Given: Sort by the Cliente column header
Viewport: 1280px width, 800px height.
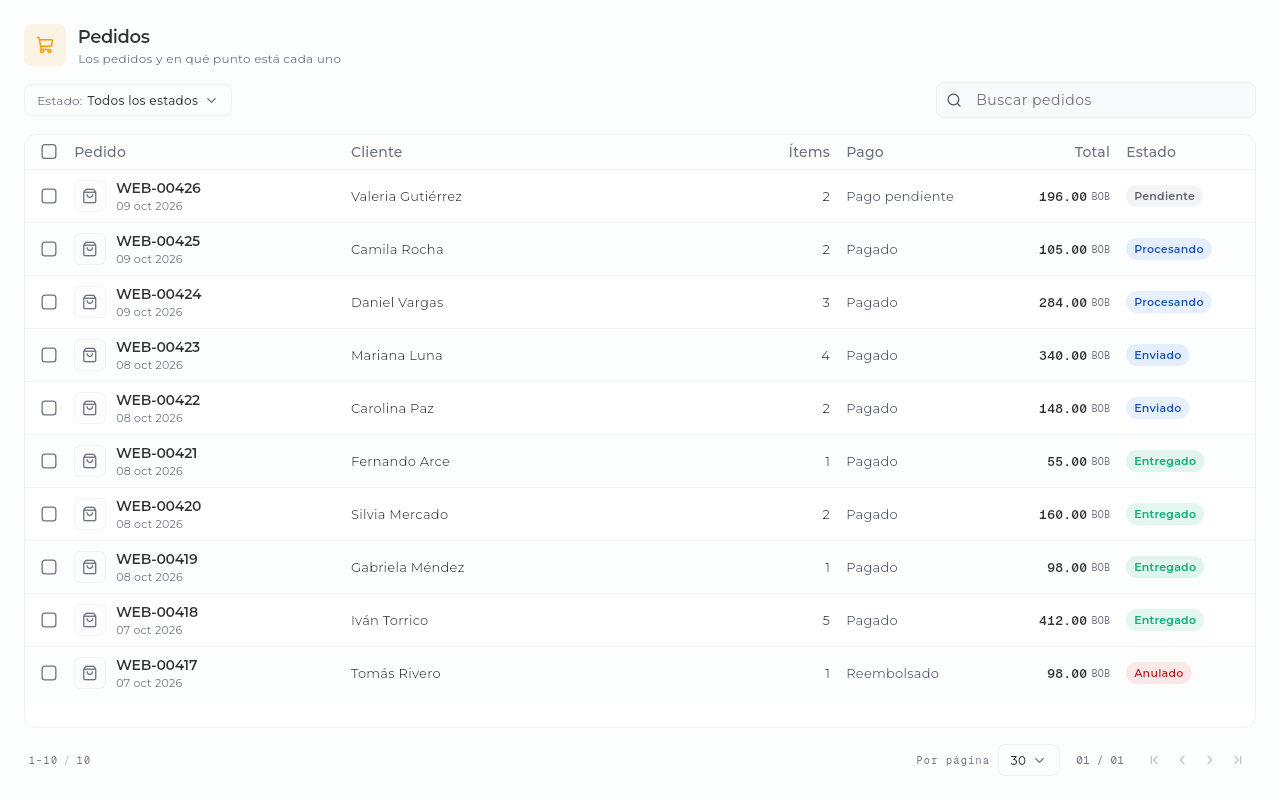Looking at the screenshot, I should tap(376, 152).
